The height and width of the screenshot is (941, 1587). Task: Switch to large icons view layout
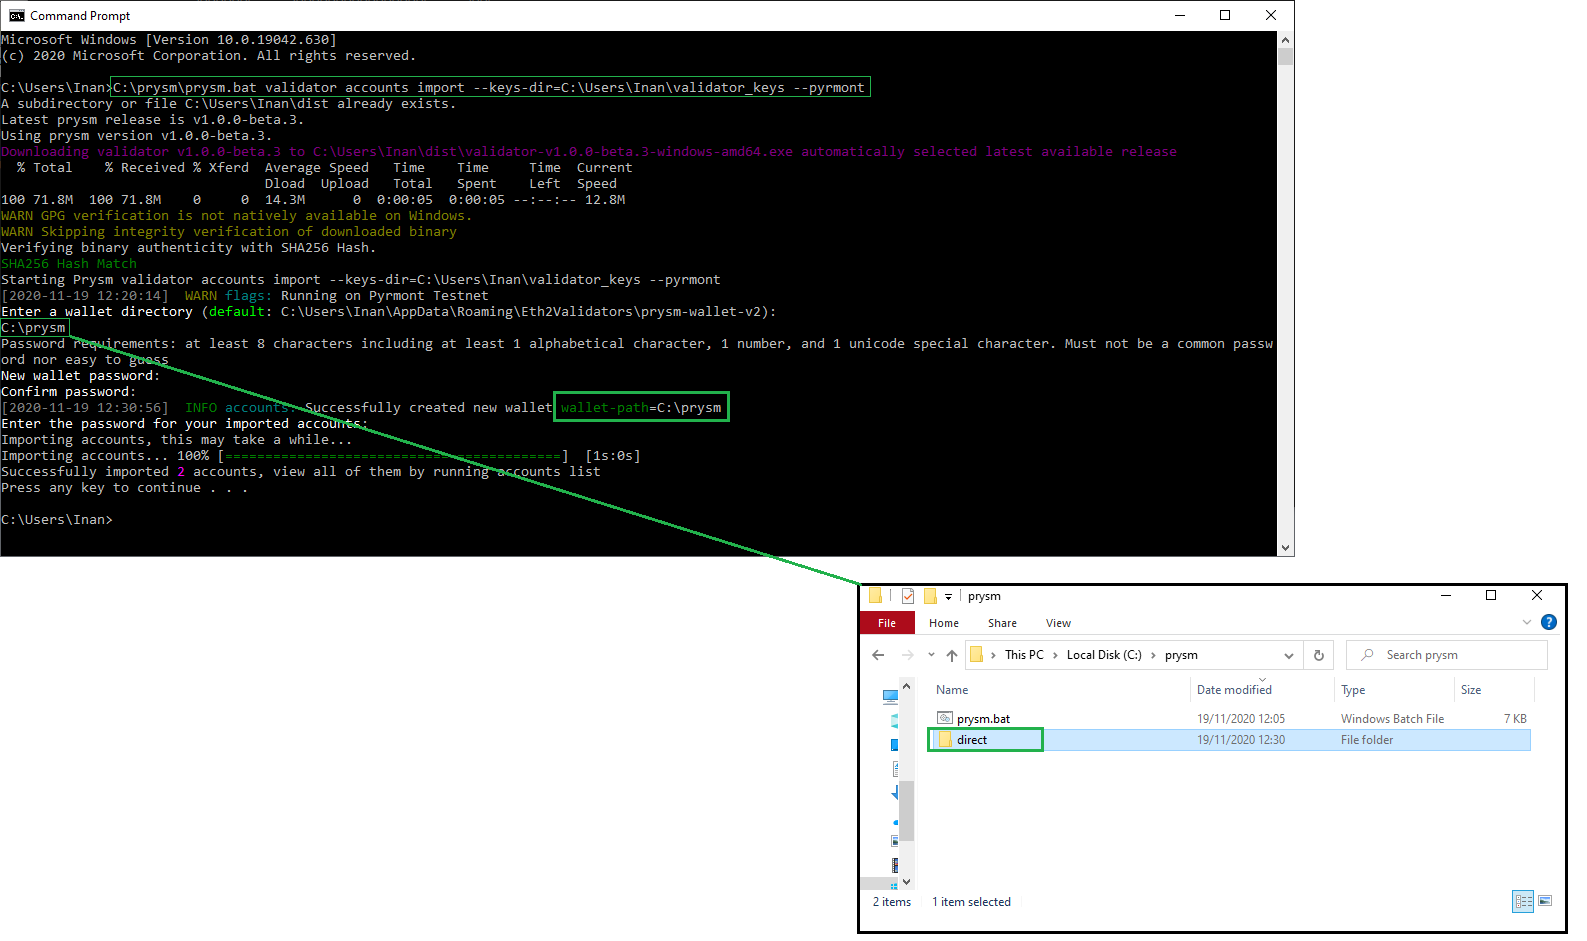1545,901
